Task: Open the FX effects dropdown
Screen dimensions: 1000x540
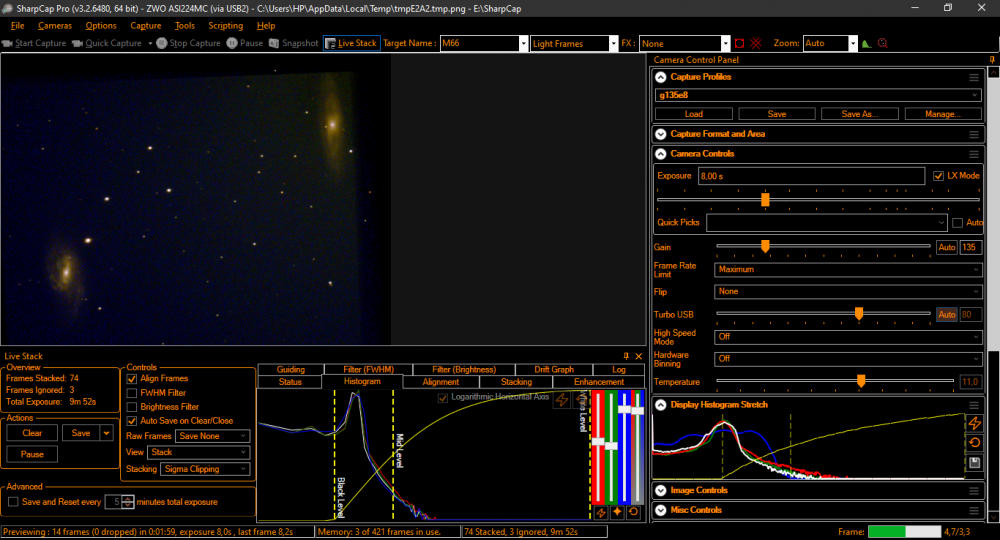Action: coord(725,43)
